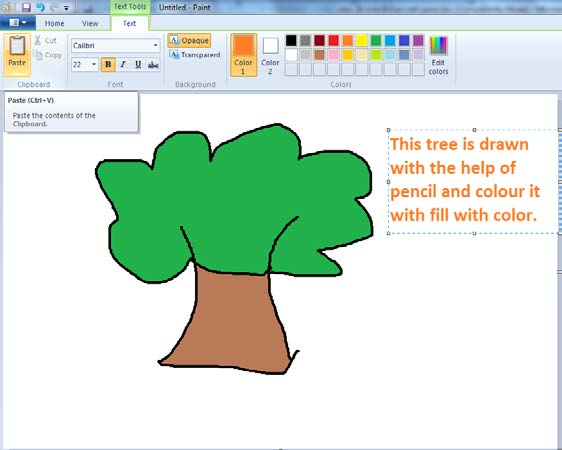Pick the light turquoise color swatch

[390, 55]
